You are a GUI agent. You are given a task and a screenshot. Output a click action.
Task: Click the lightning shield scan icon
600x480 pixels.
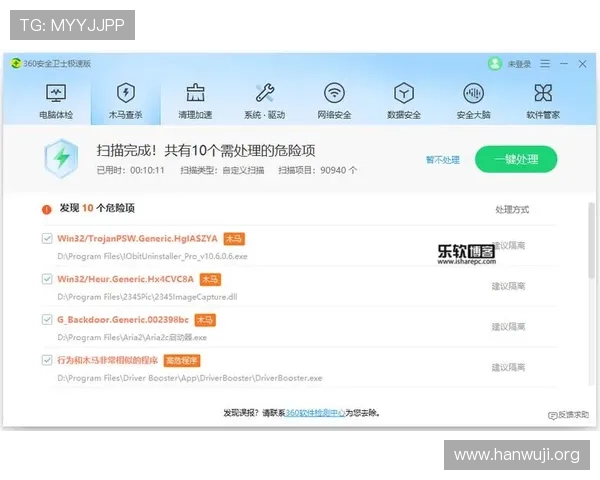[61, 158]
